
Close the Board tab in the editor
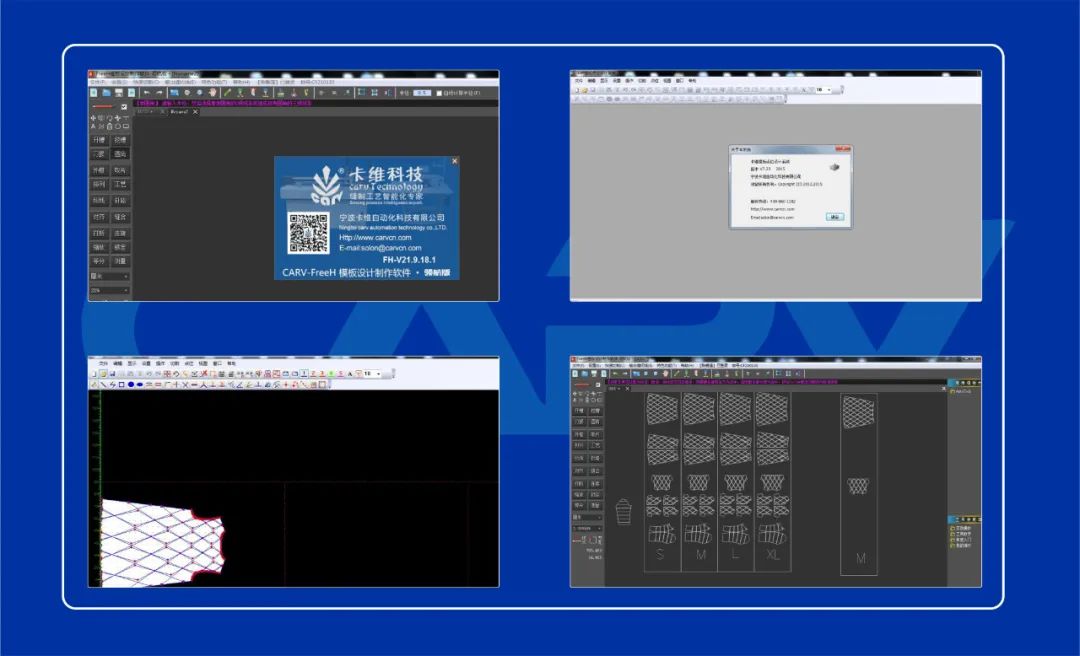click(195, 112)
